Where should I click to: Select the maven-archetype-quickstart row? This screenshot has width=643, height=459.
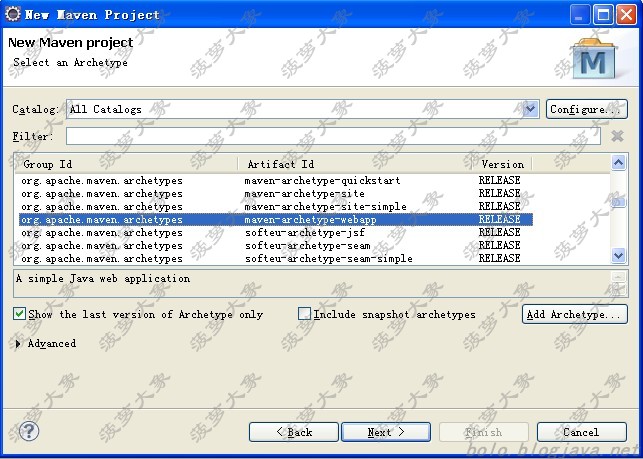[276, 180]
